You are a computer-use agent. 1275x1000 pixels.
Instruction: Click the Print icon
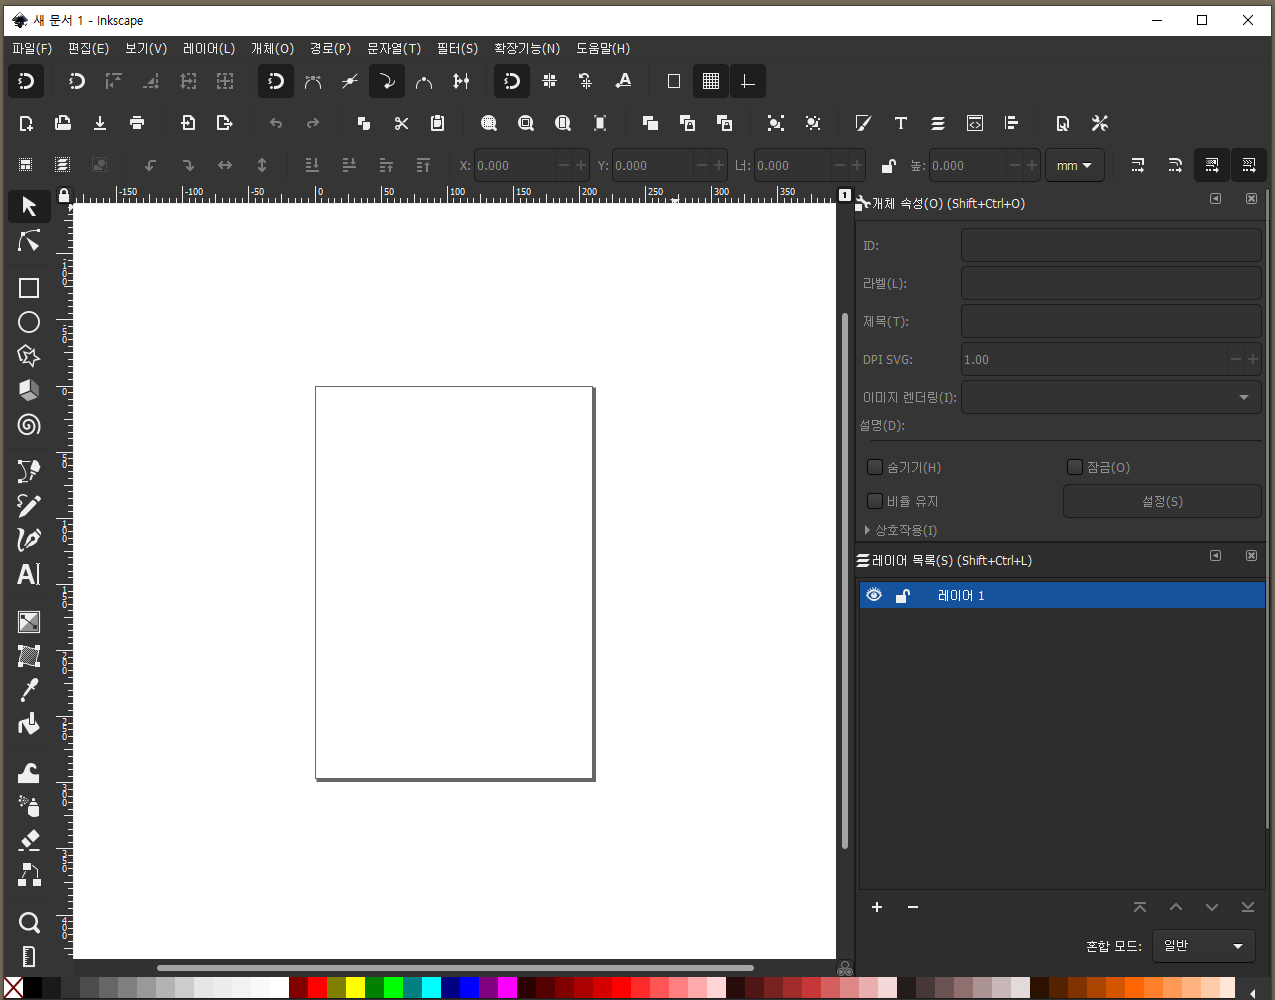137,123
